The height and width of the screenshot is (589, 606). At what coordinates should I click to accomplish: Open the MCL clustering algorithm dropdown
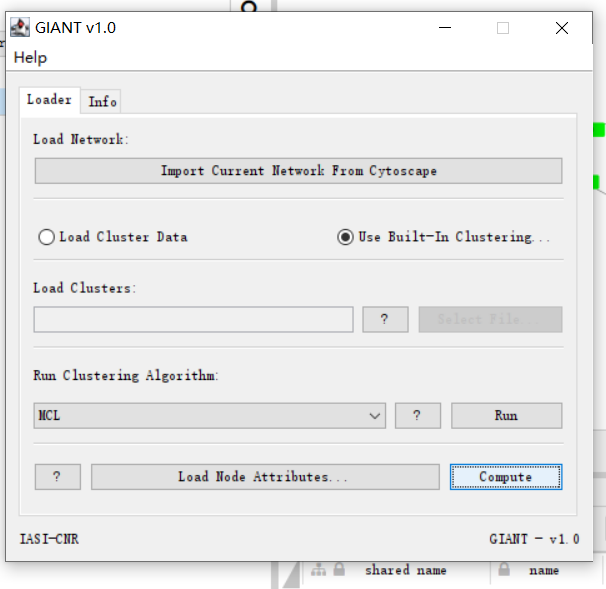point(209,416)
